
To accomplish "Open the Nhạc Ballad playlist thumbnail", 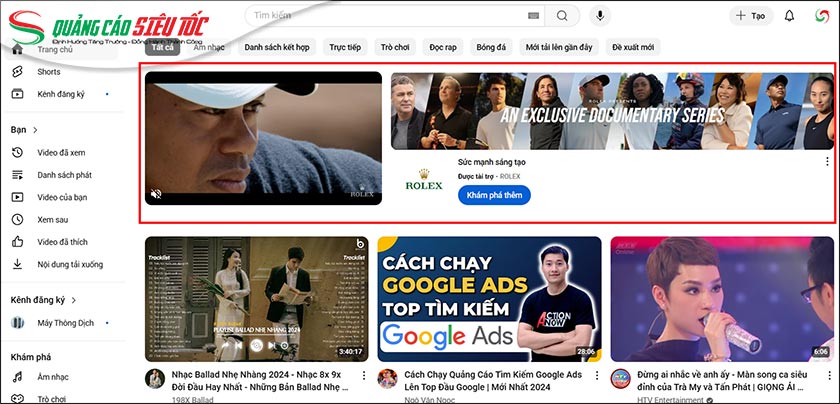I will pos(257,299).
